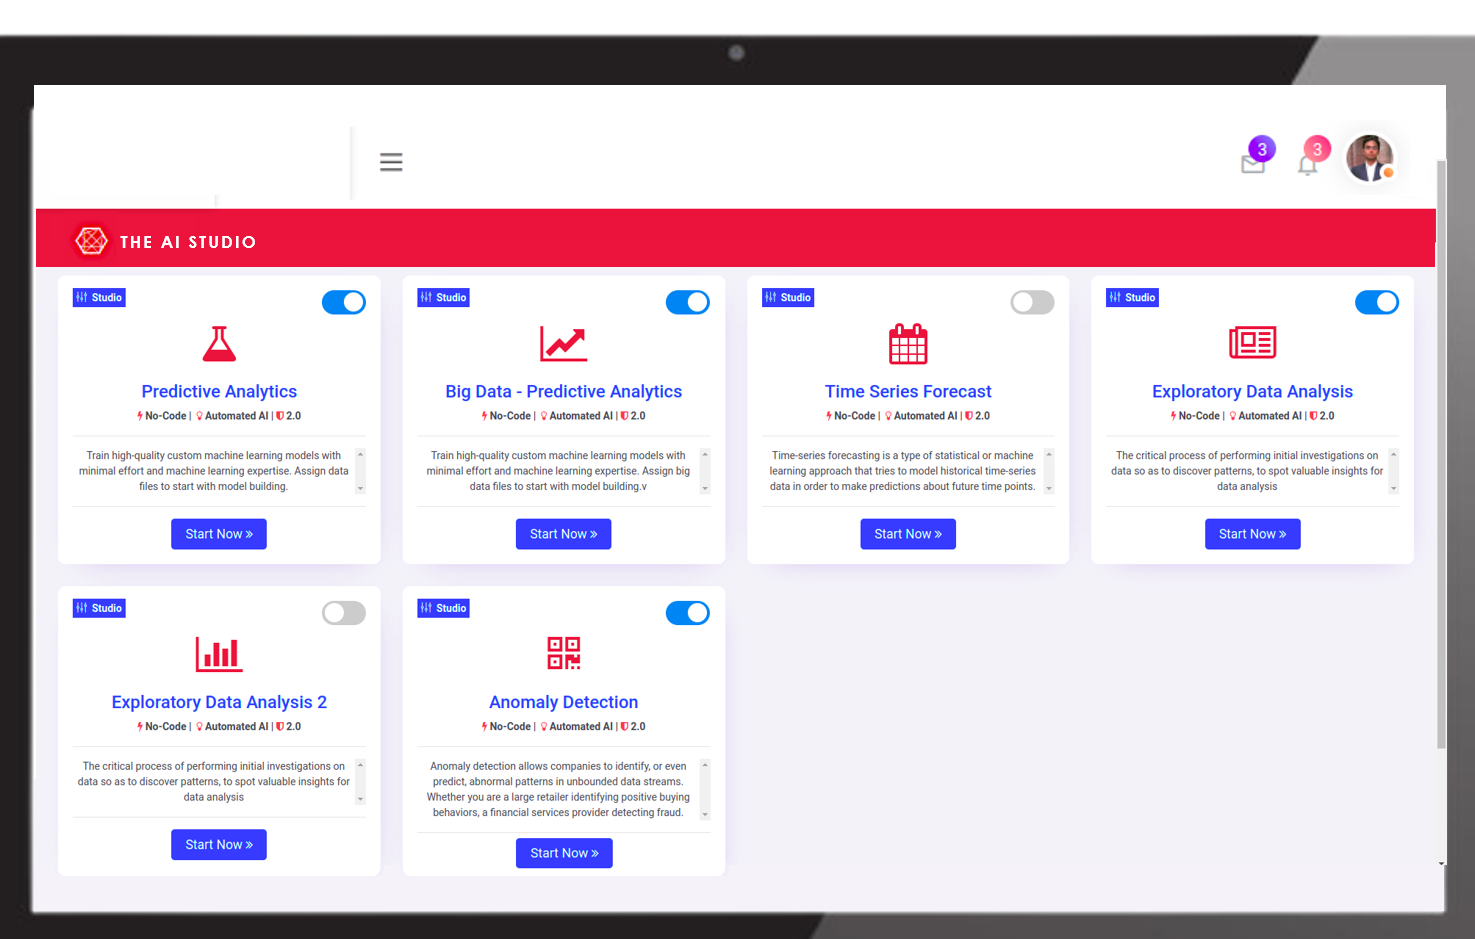
Task: Open the user profile avatar
Action: [1370, 158]
